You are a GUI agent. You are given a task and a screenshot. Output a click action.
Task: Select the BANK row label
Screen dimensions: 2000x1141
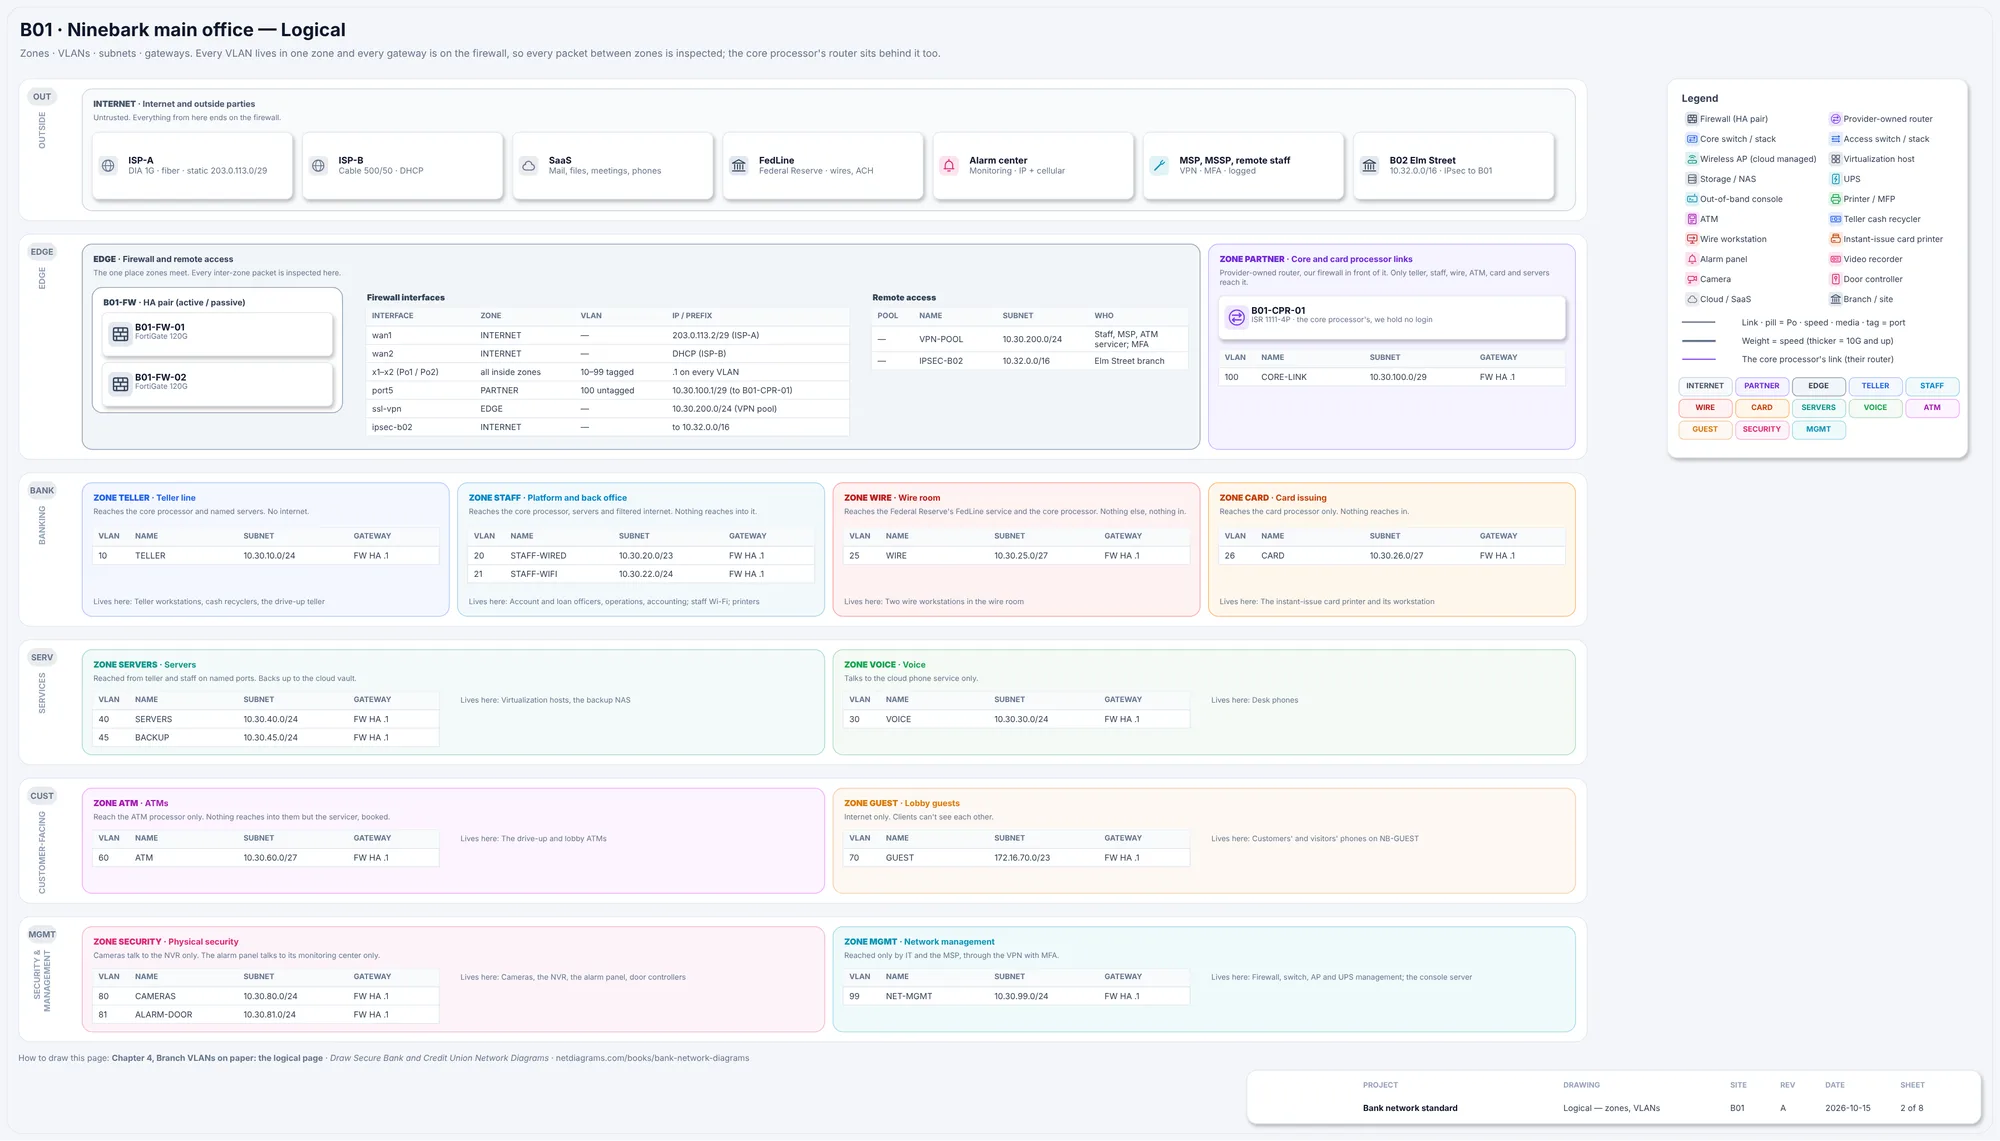[42, 491]
